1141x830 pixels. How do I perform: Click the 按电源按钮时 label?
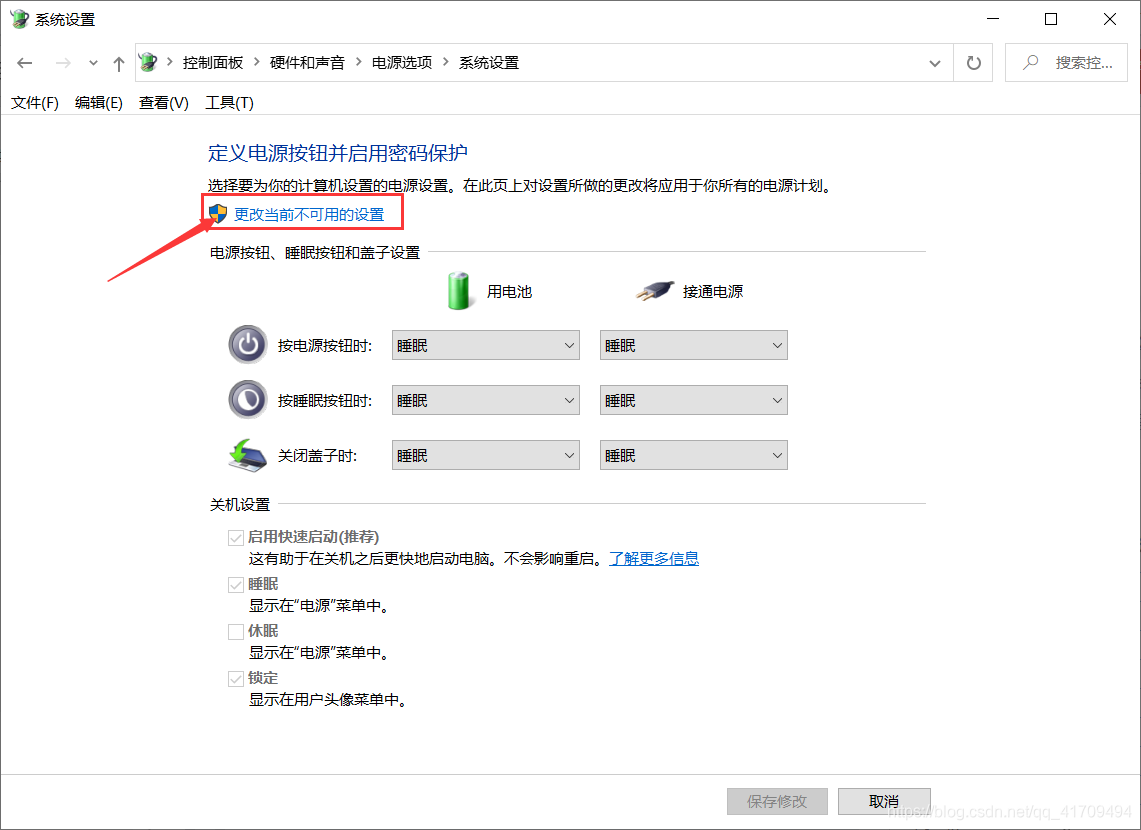pos(325,346)
